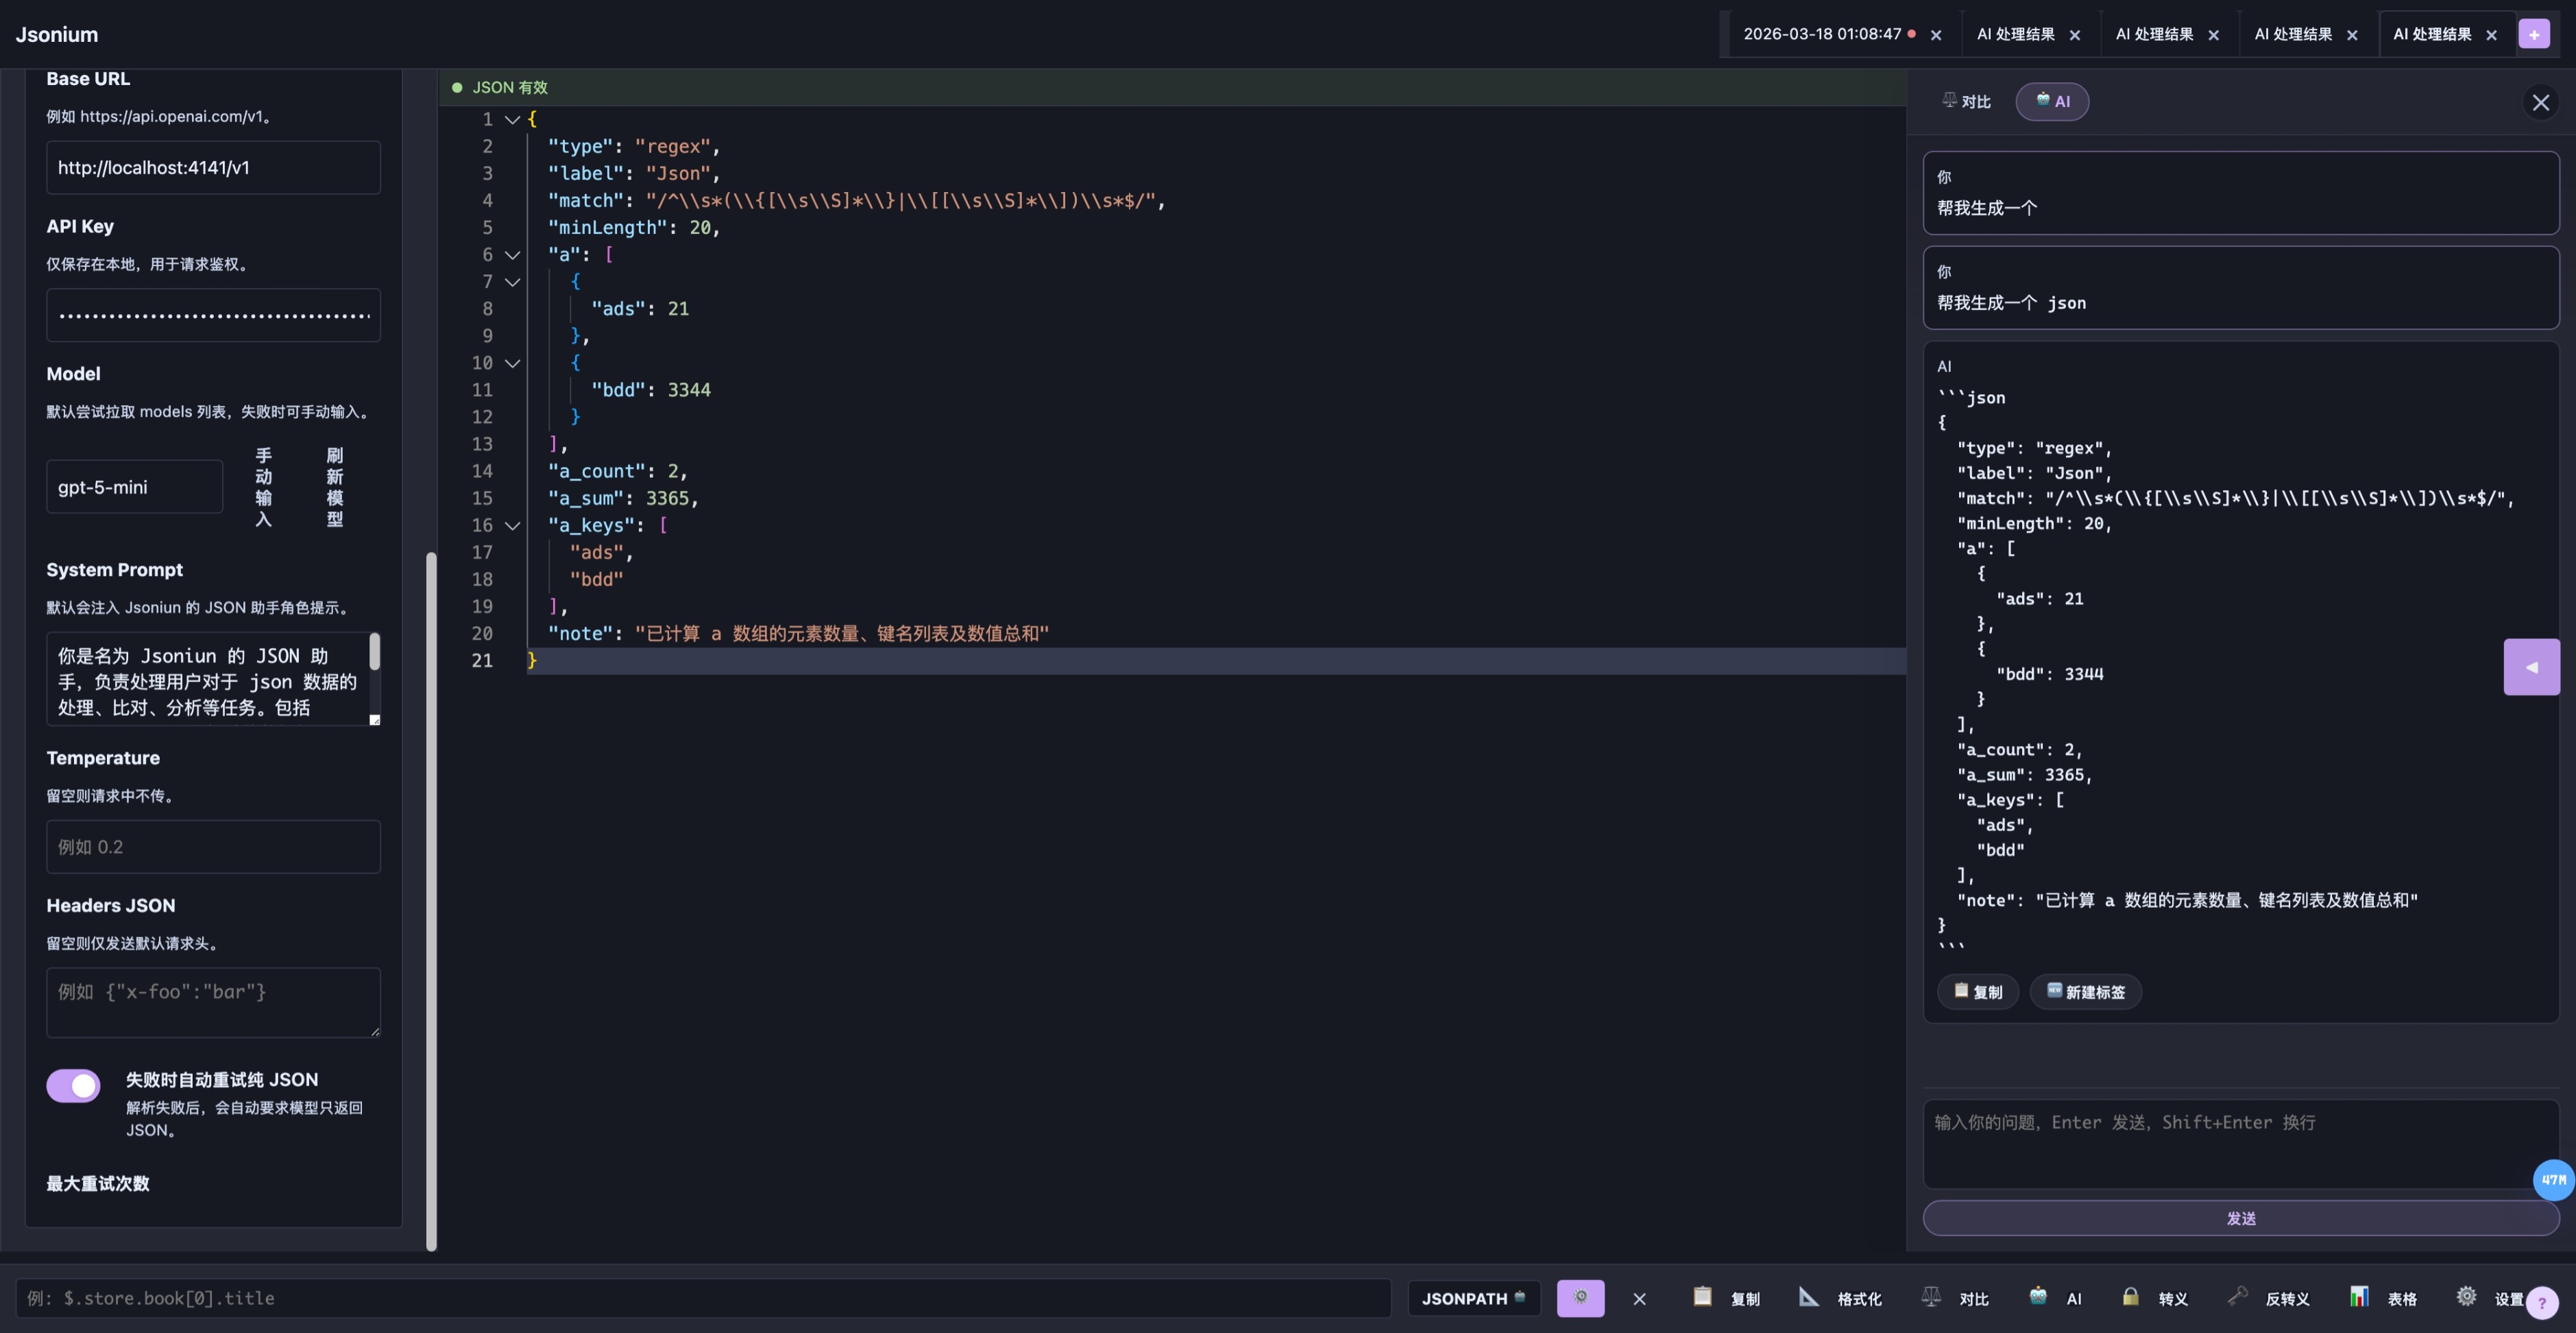Open the AI robot tool in bottom toolbar
This screenshot has width=2576, height=1333.
click(2056, 1298)
